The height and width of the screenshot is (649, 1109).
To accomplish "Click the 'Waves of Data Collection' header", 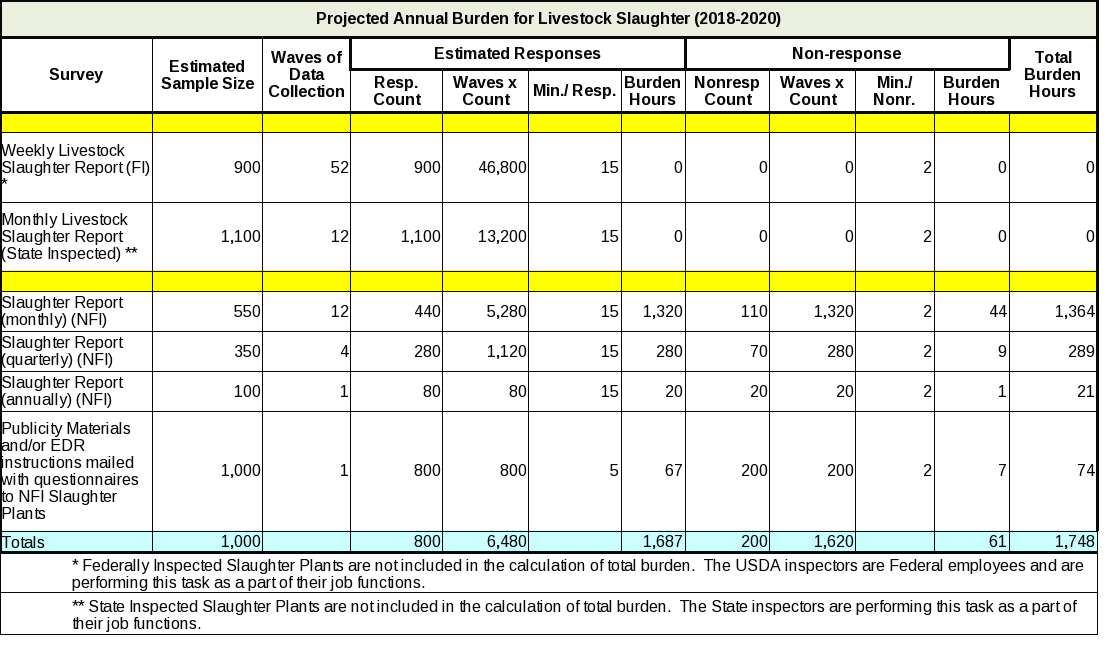I will coord(306,74).
